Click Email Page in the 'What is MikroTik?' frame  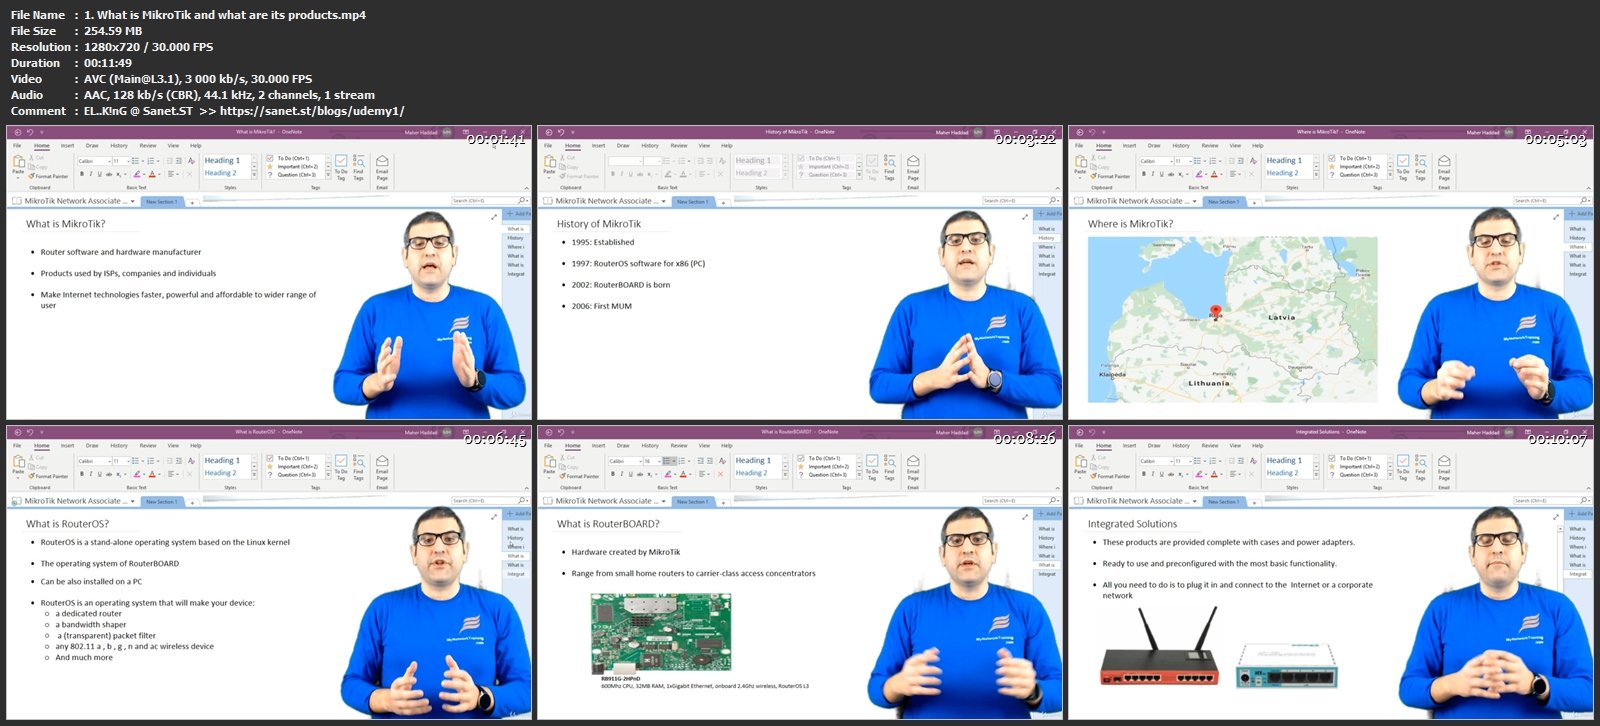[x=382, y=166]
